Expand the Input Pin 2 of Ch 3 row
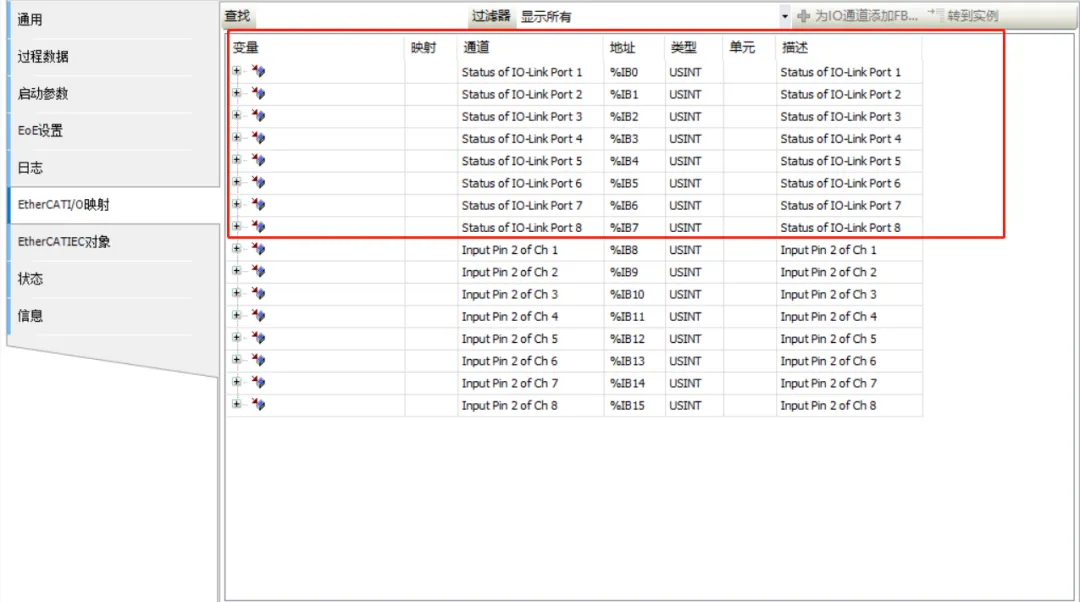1080x602 pixels. point(237,293)
